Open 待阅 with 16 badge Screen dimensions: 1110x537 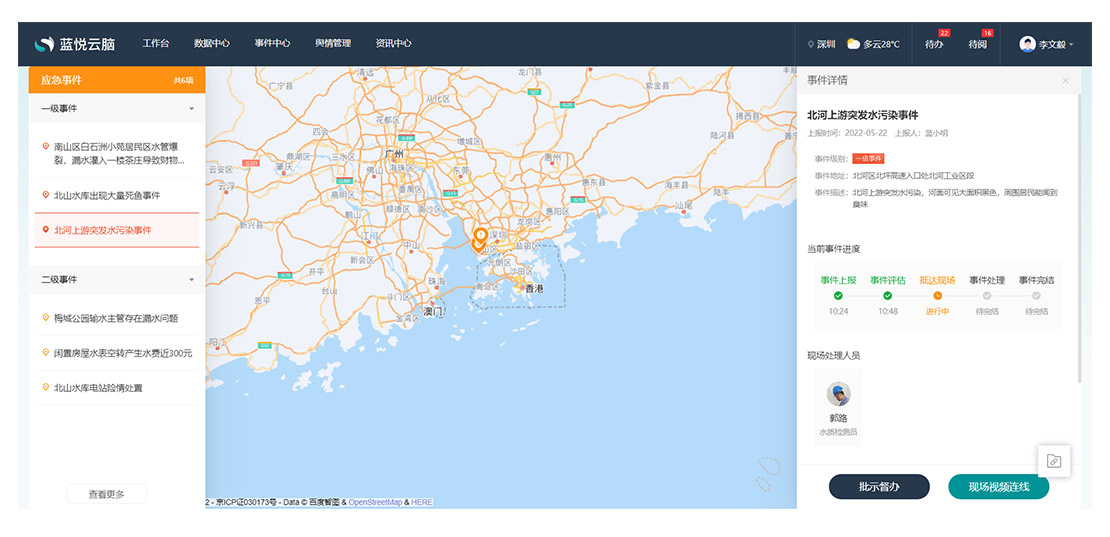(978, 44)
